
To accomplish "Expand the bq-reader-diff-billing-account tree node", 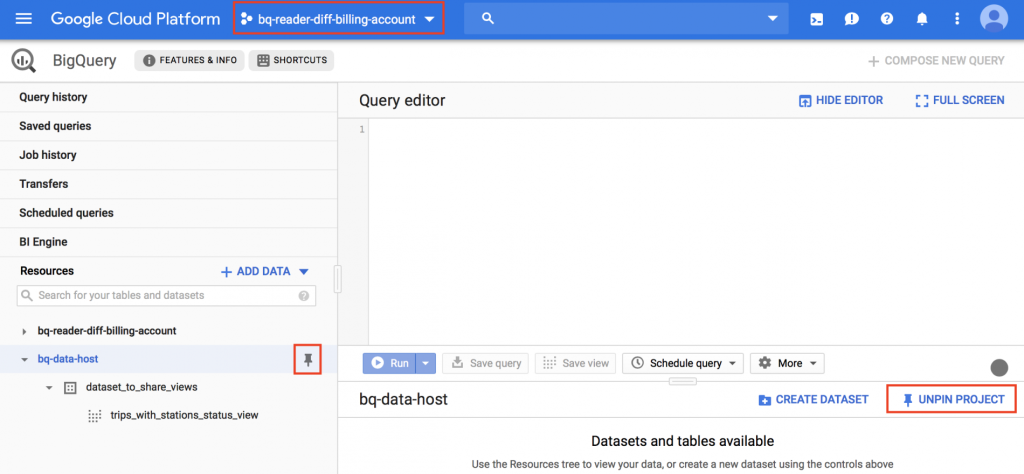I will click(x=24, y=332).
